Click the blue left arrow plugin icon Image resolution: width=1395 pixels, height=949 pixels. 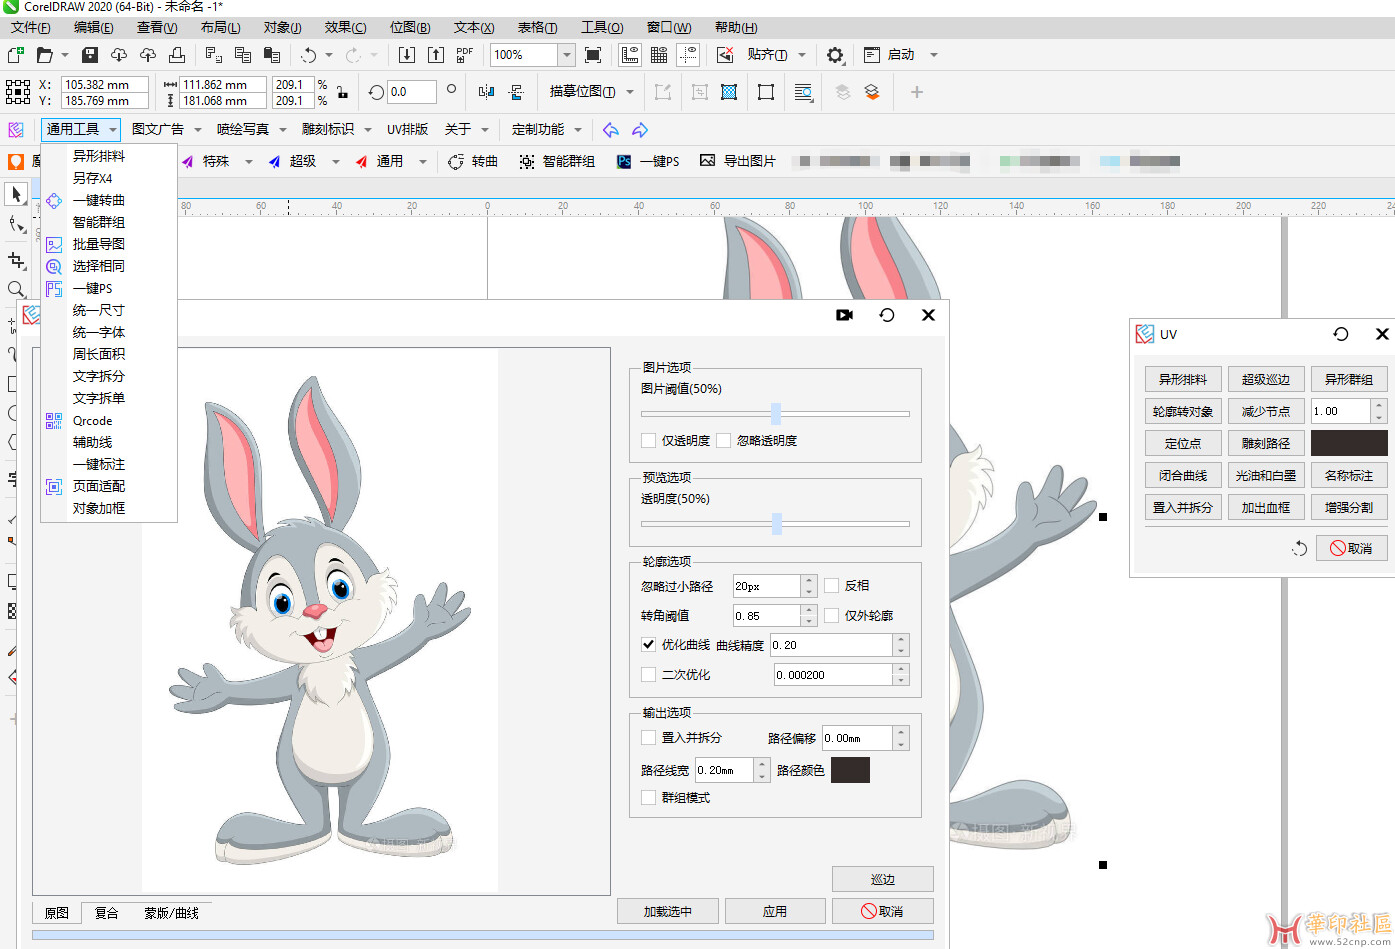coord(611,130)
